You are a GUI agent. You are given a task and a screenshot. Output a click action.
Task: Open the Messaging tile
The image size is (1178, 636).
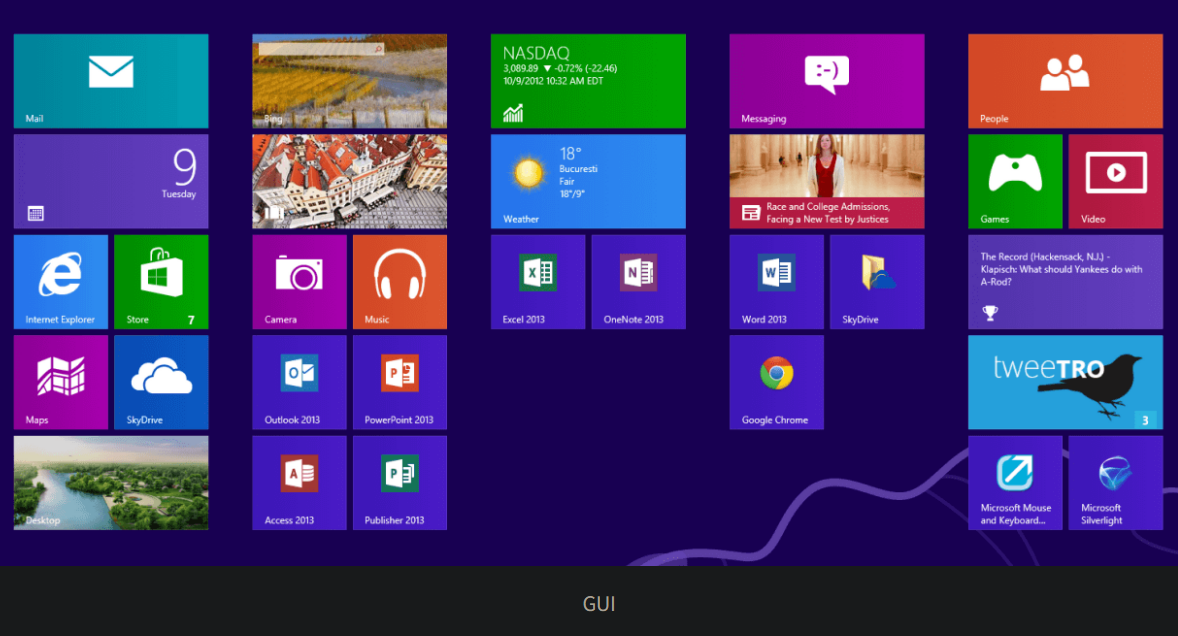[827, 81]
